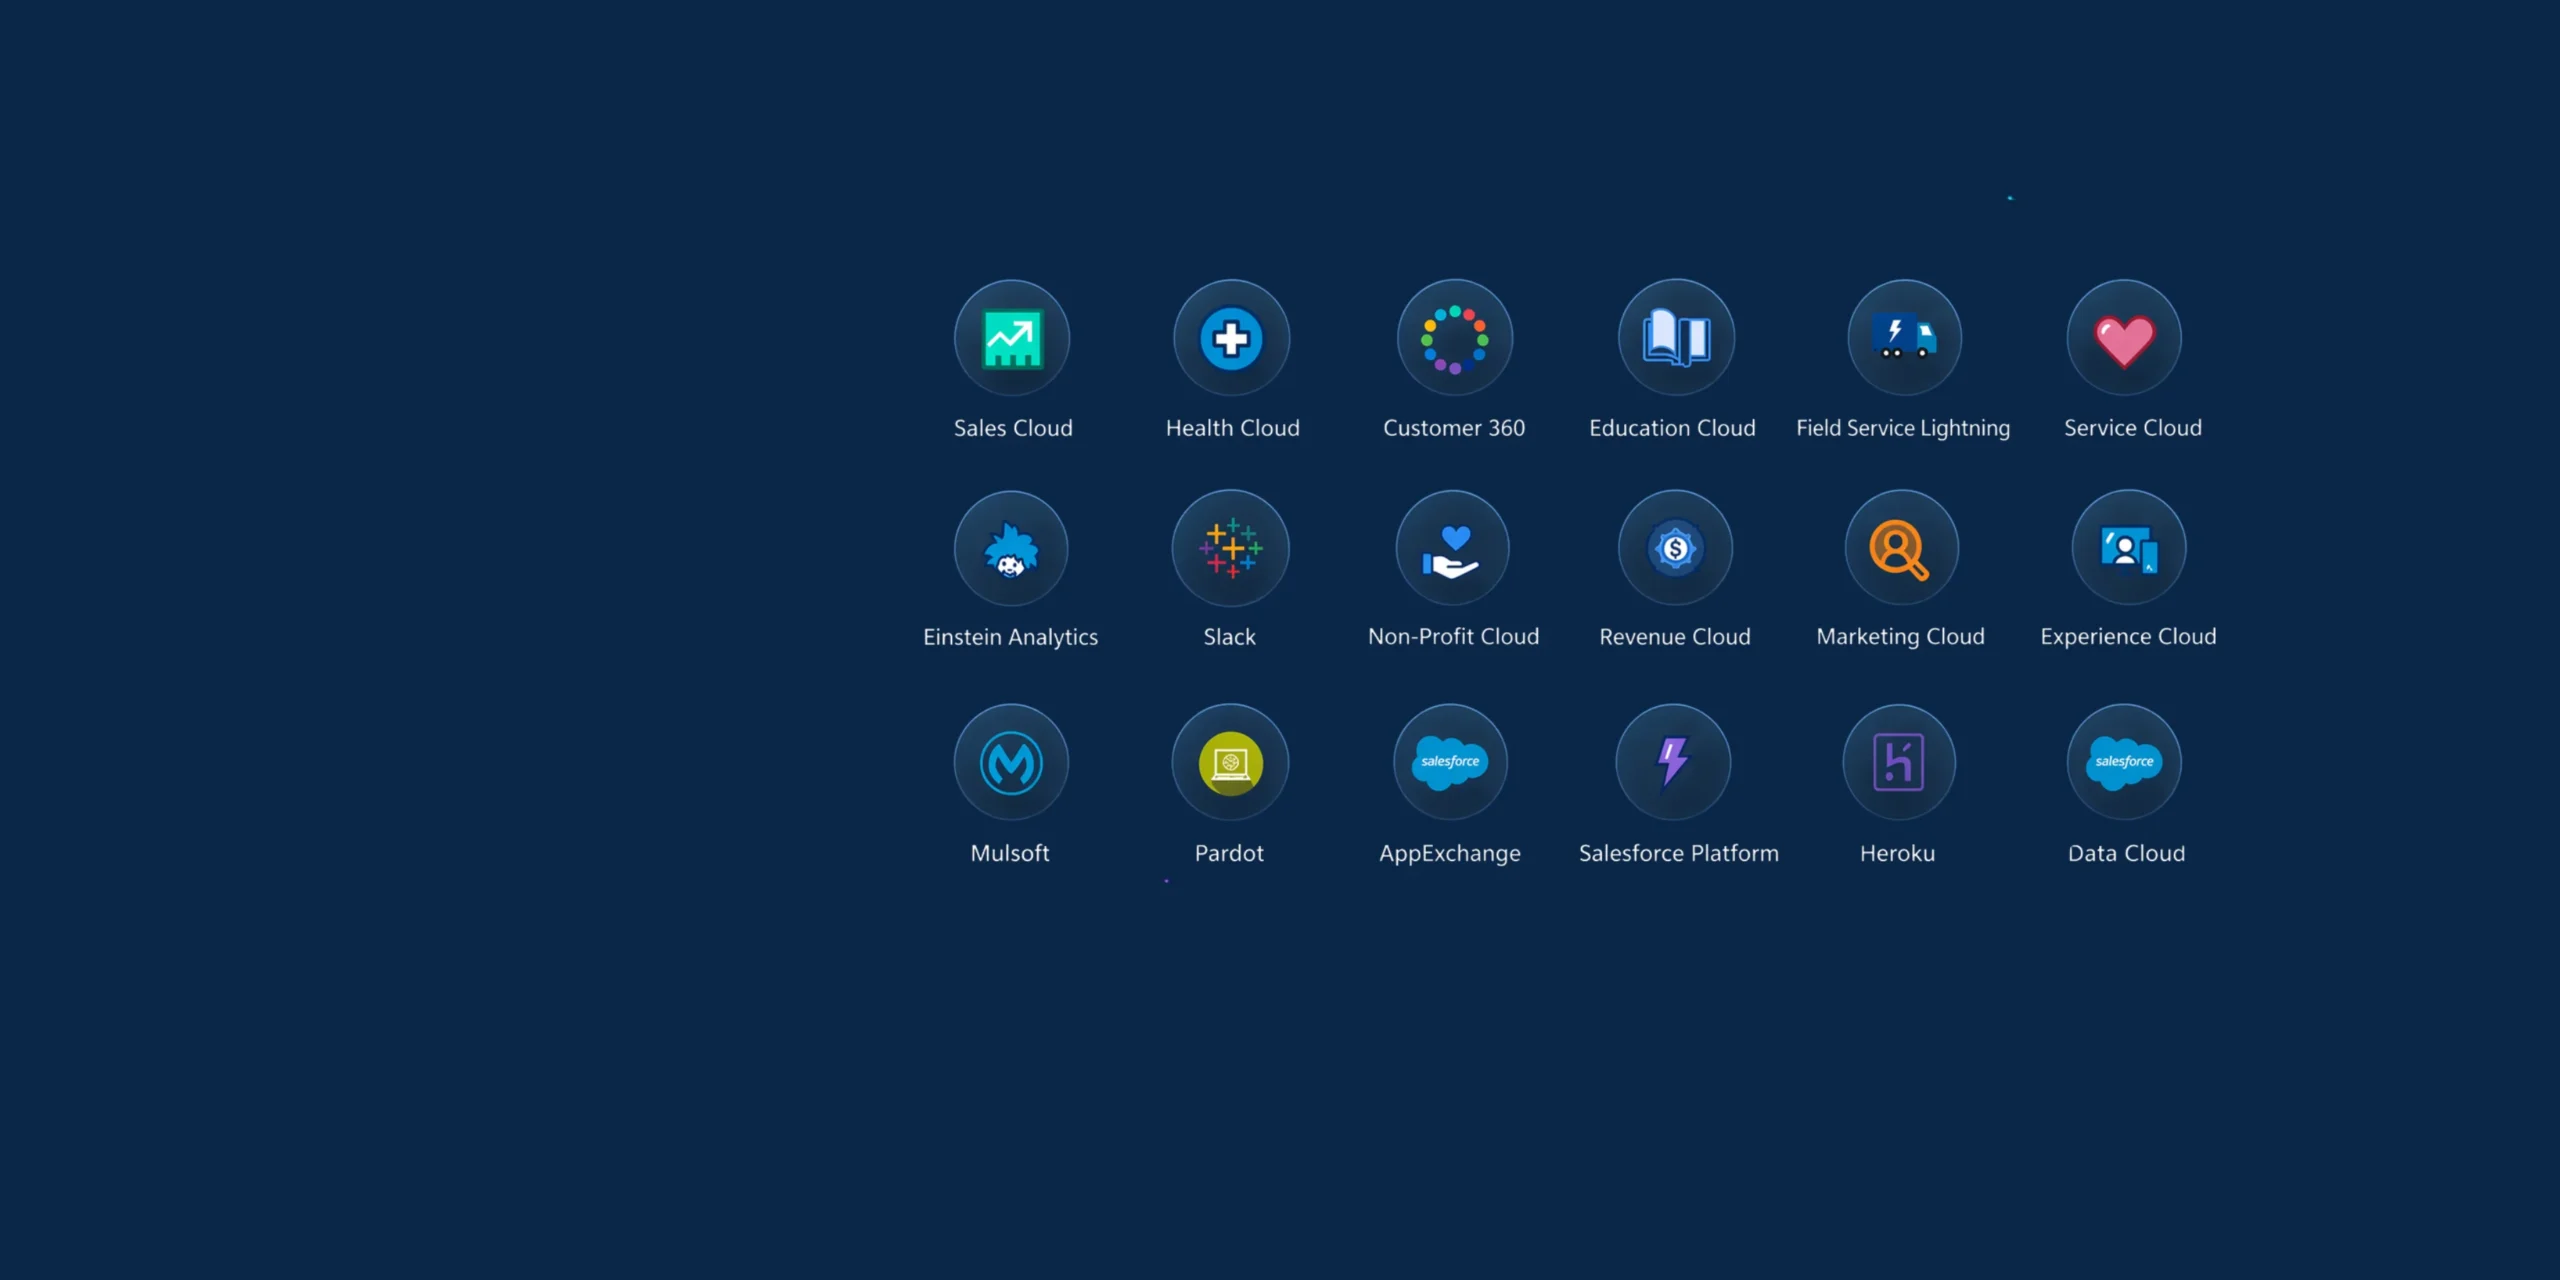The image size is (2560, 1280).
Task: Click the "AppExchange" label text
Action: pos(1450,854)
